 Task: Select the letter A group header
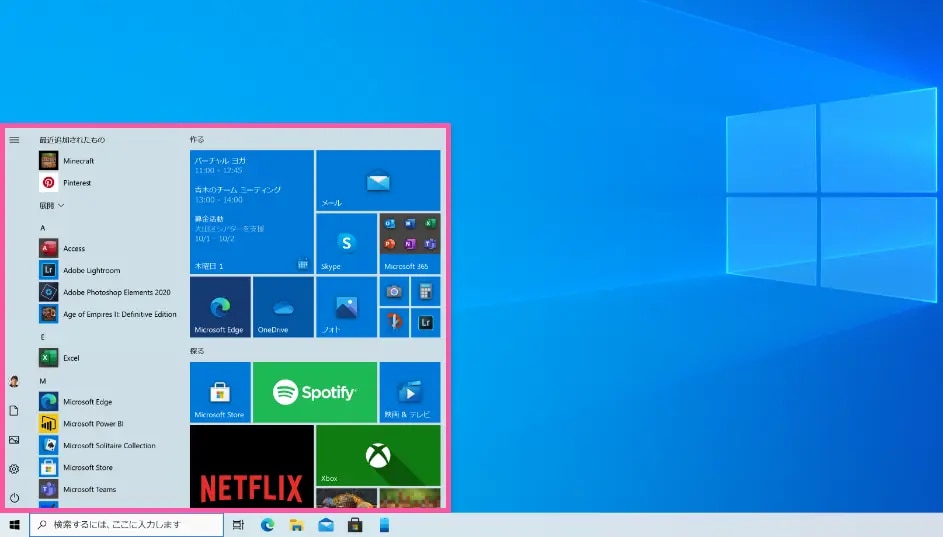(x=42, y=227)
